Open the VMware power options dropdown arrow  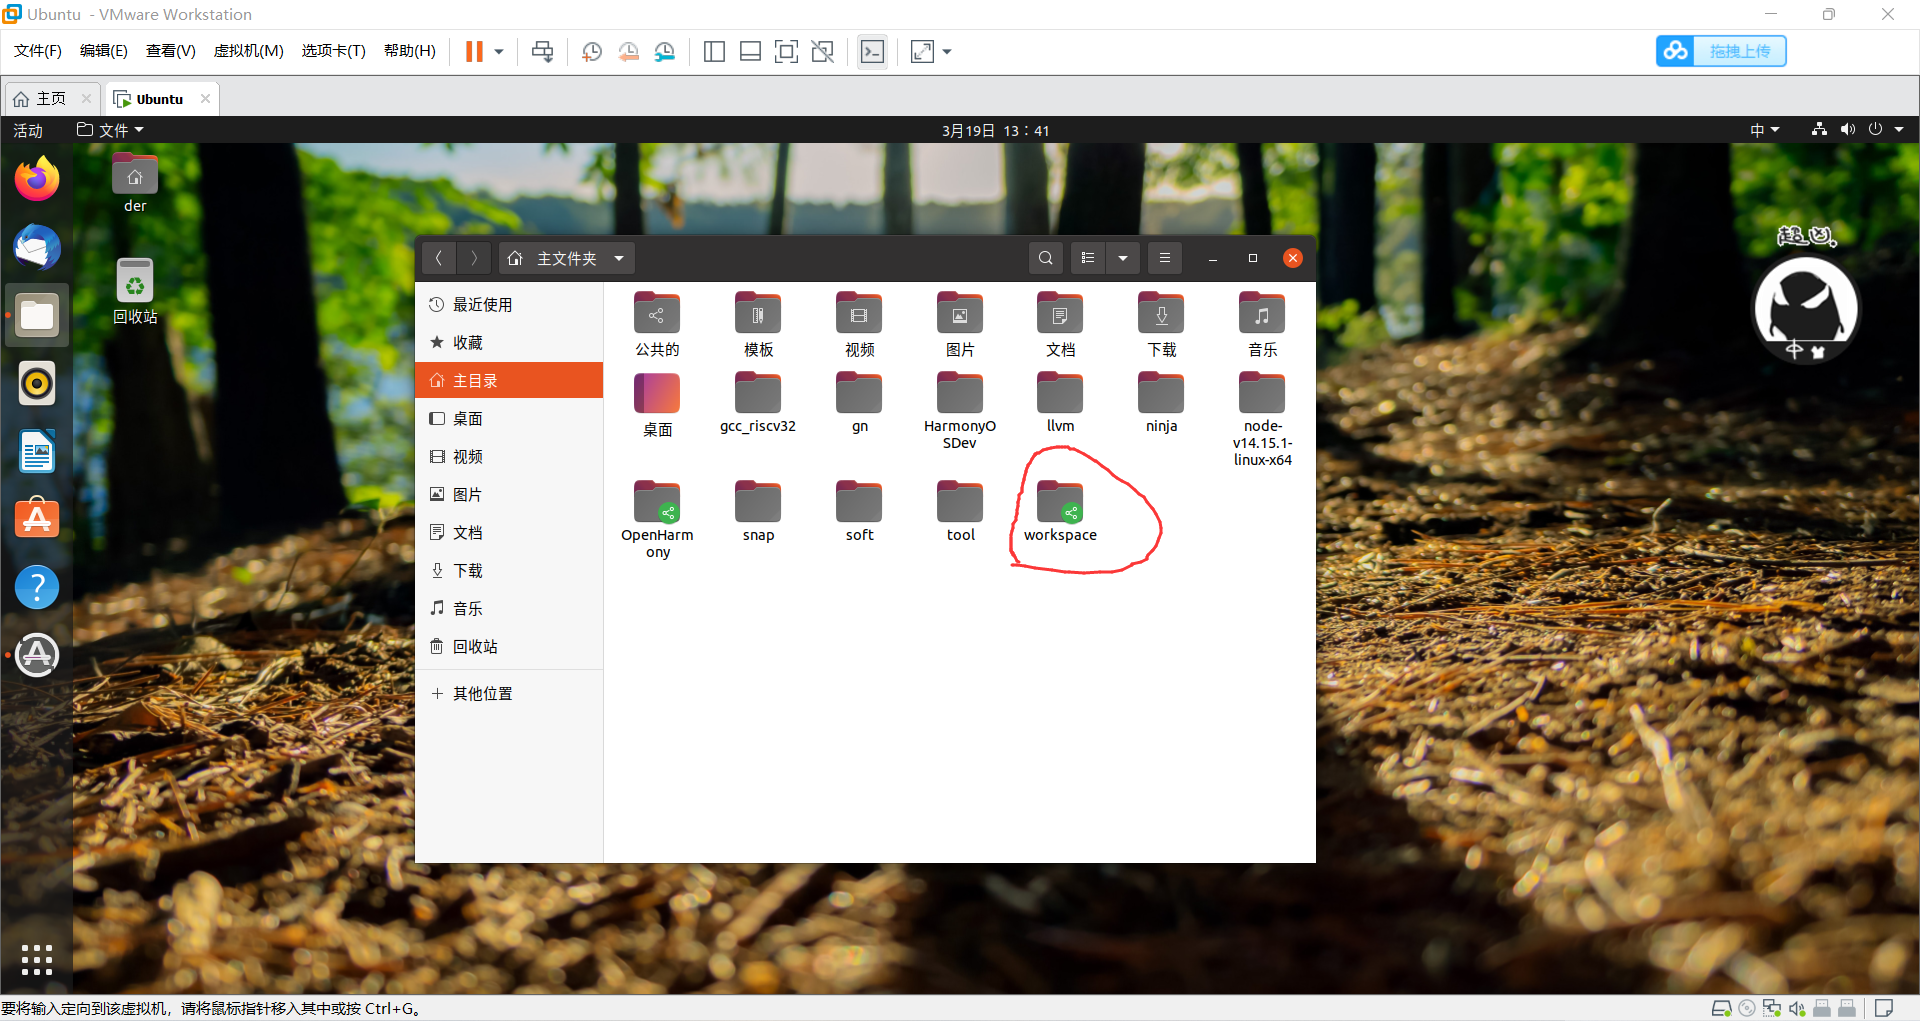[x=499, y=52]
